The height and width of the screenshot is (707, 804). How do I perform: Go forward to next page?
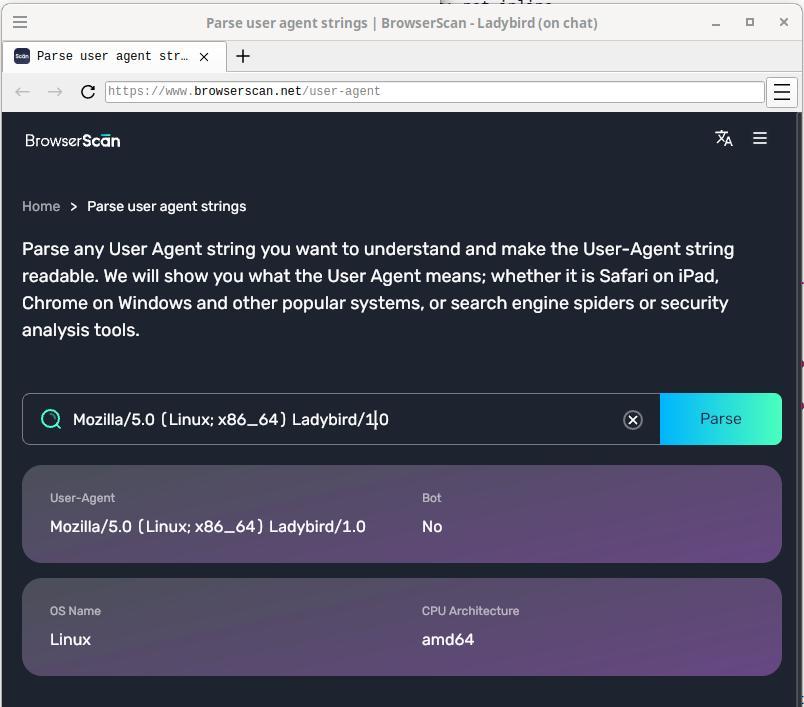pos(55,92)
